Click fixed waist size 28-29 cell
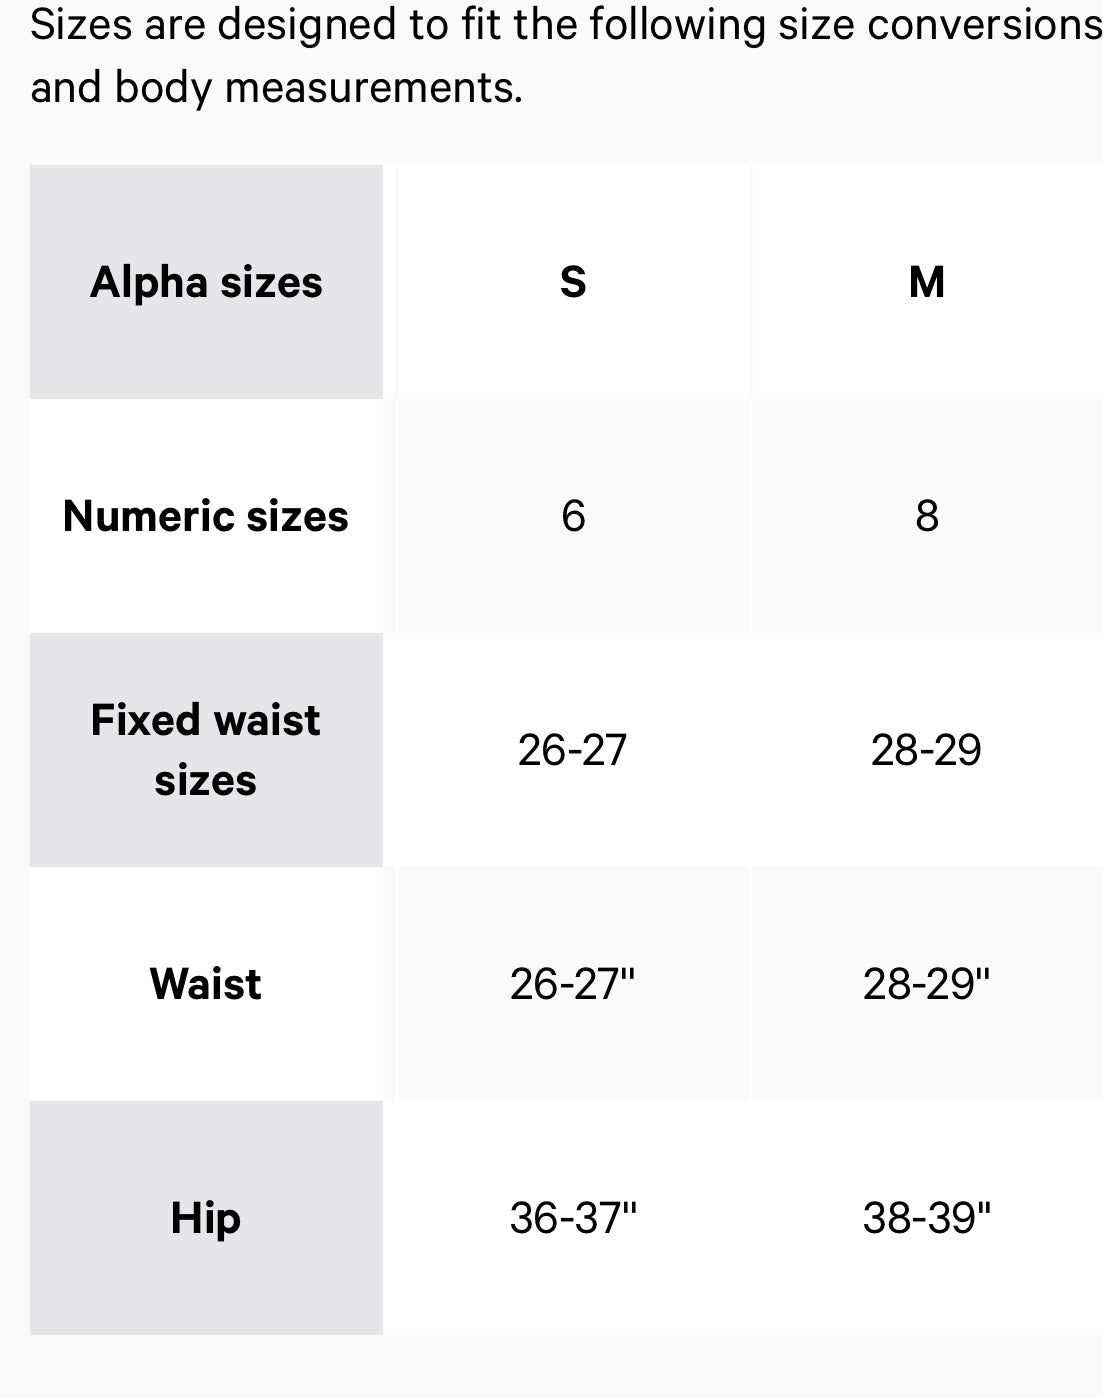 pos(927,750)
